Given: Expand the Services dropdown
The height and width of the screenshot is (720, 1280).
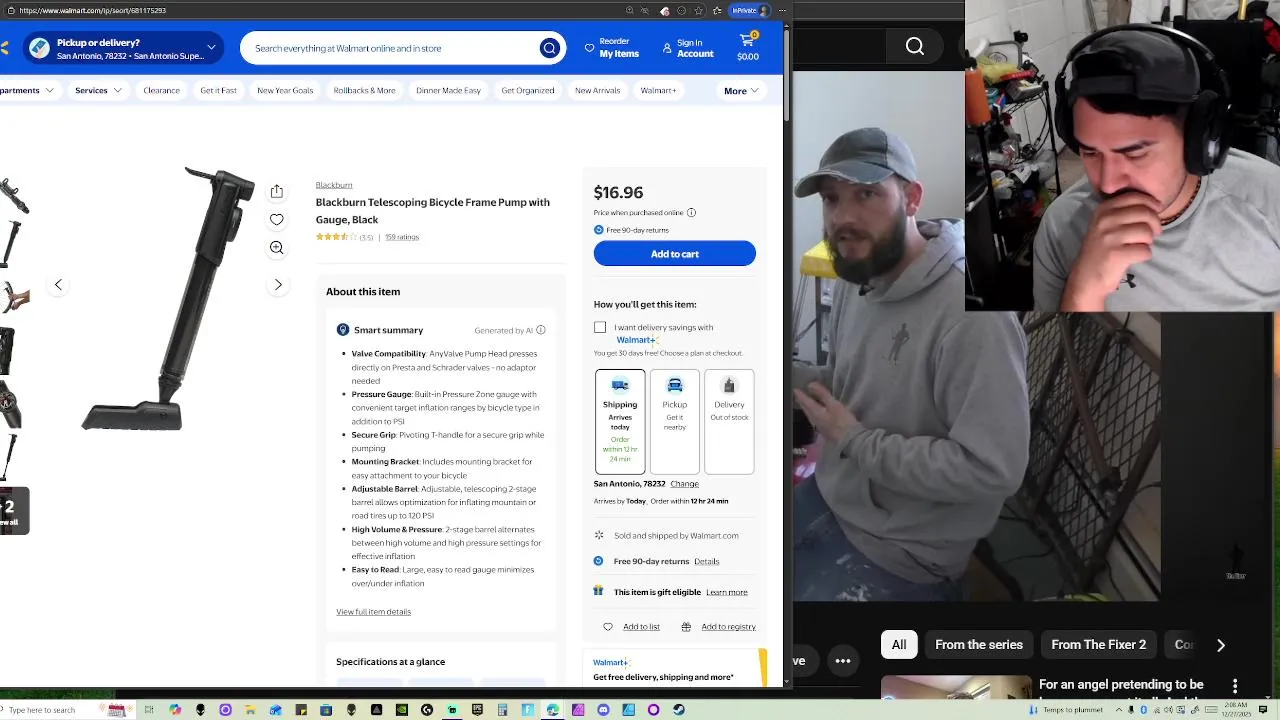Looking at the screenshot, I should click(x=98, y=90).
